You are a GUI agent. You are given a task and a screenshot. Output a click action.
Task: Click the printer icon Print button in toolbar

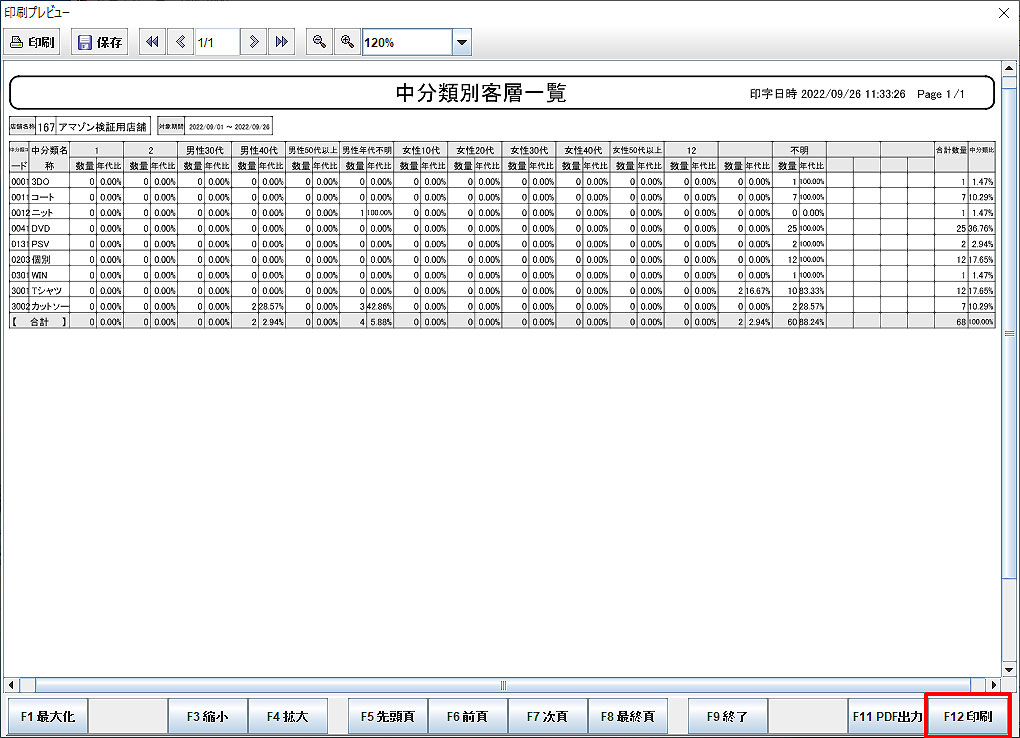pos(33,42)
